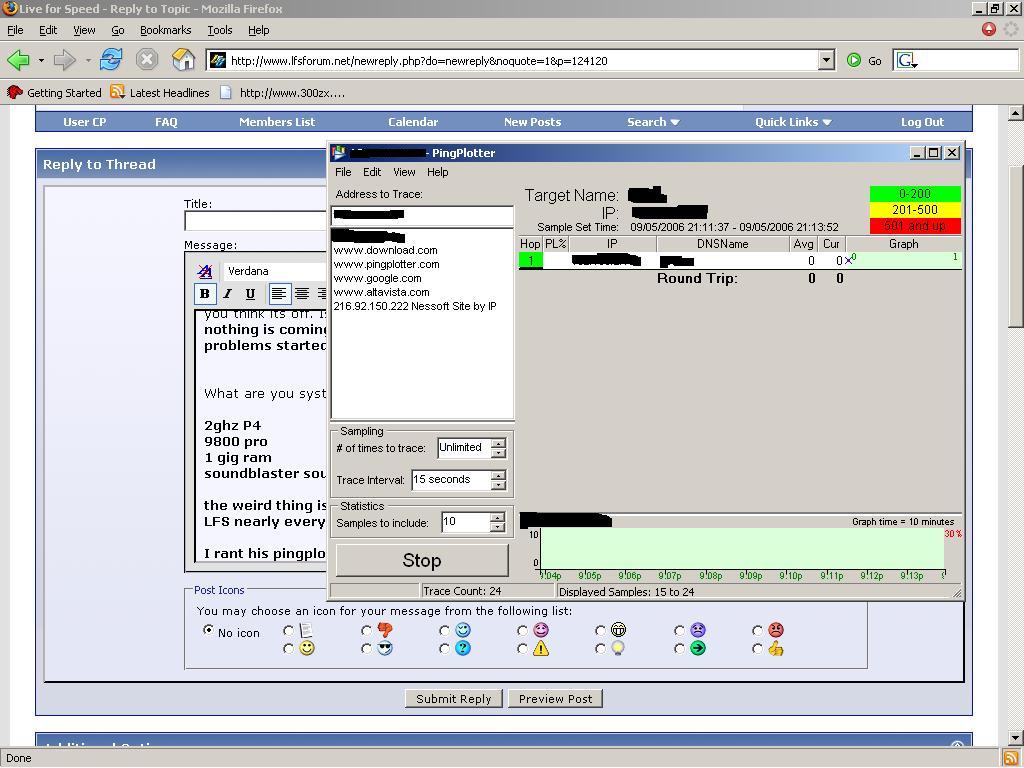
Task: Decrease the Trace Interval value
Action: 498,485
